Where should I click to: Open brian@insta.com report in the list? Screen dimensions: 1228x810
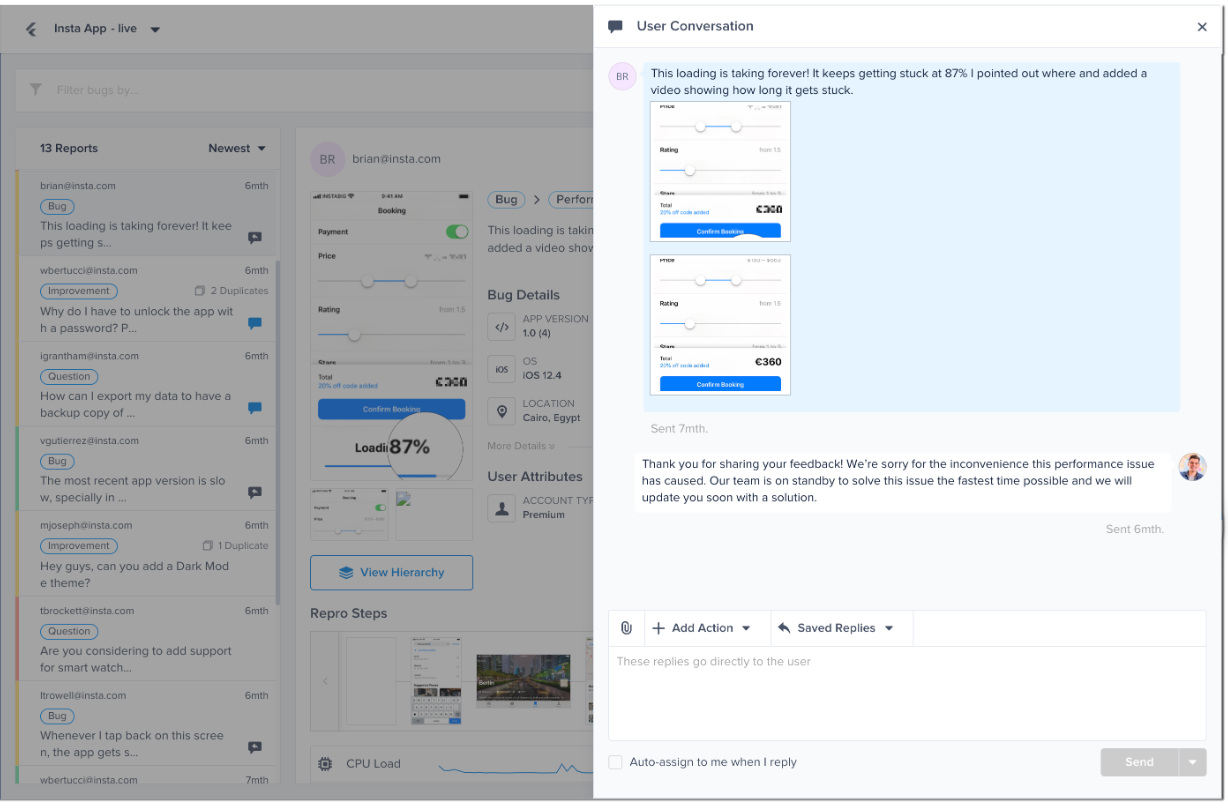148,213
